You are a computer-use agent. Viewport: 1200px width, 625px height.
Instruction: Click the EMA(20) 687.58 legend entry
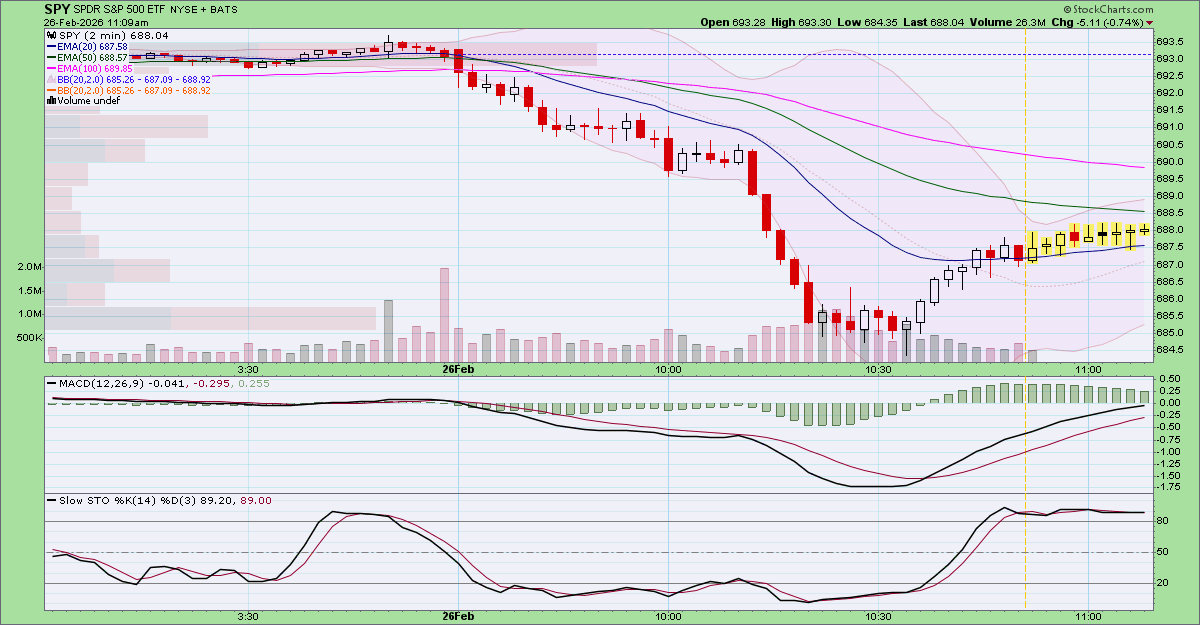pyautogui.click(x=94, y=46)
